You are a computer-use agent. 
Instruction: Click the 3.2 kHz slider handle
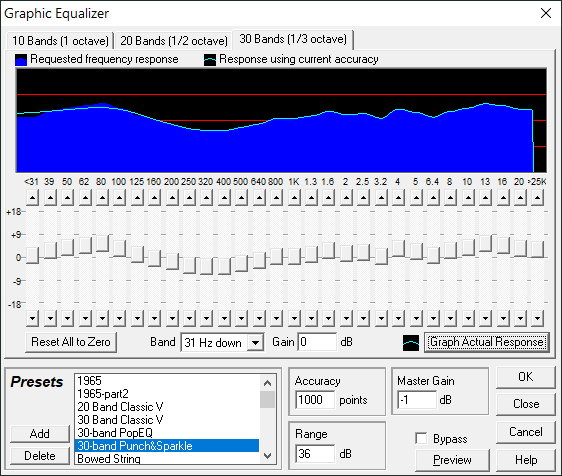point(381,256)
